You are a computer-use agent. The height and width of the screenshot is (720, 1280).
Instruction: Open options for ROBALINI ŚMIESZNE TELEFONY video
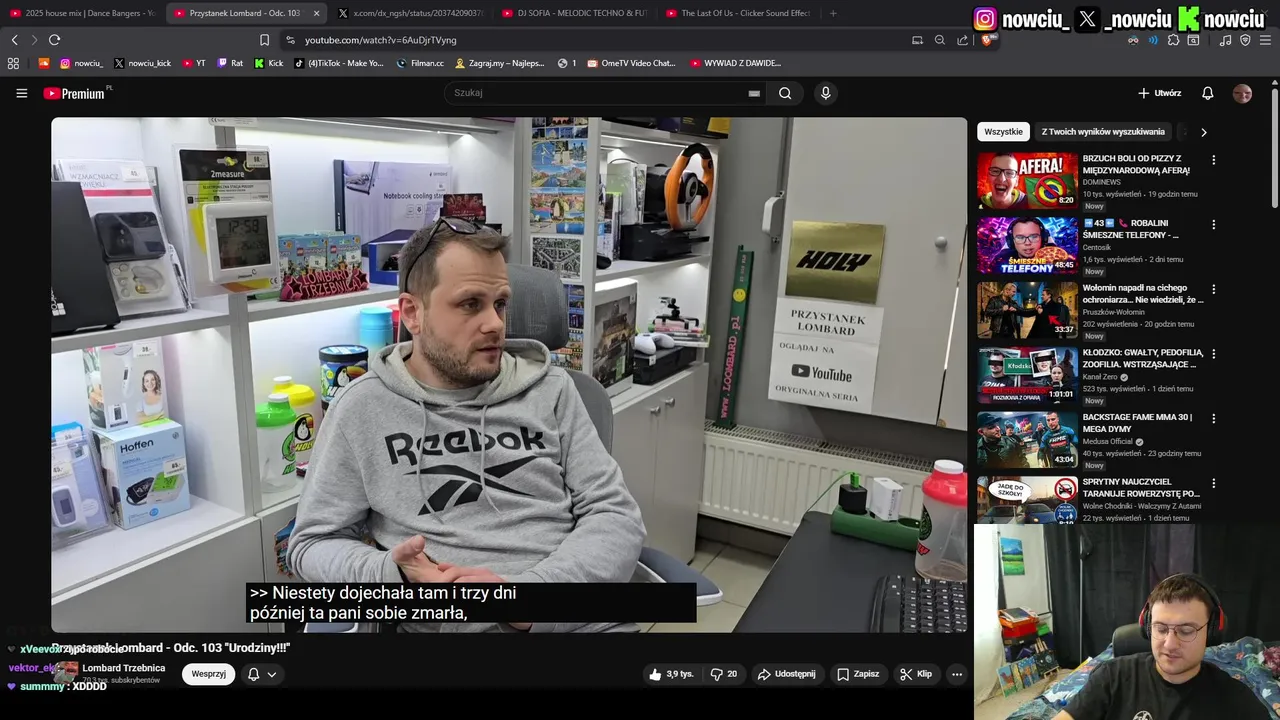[x=1214, y=225]
